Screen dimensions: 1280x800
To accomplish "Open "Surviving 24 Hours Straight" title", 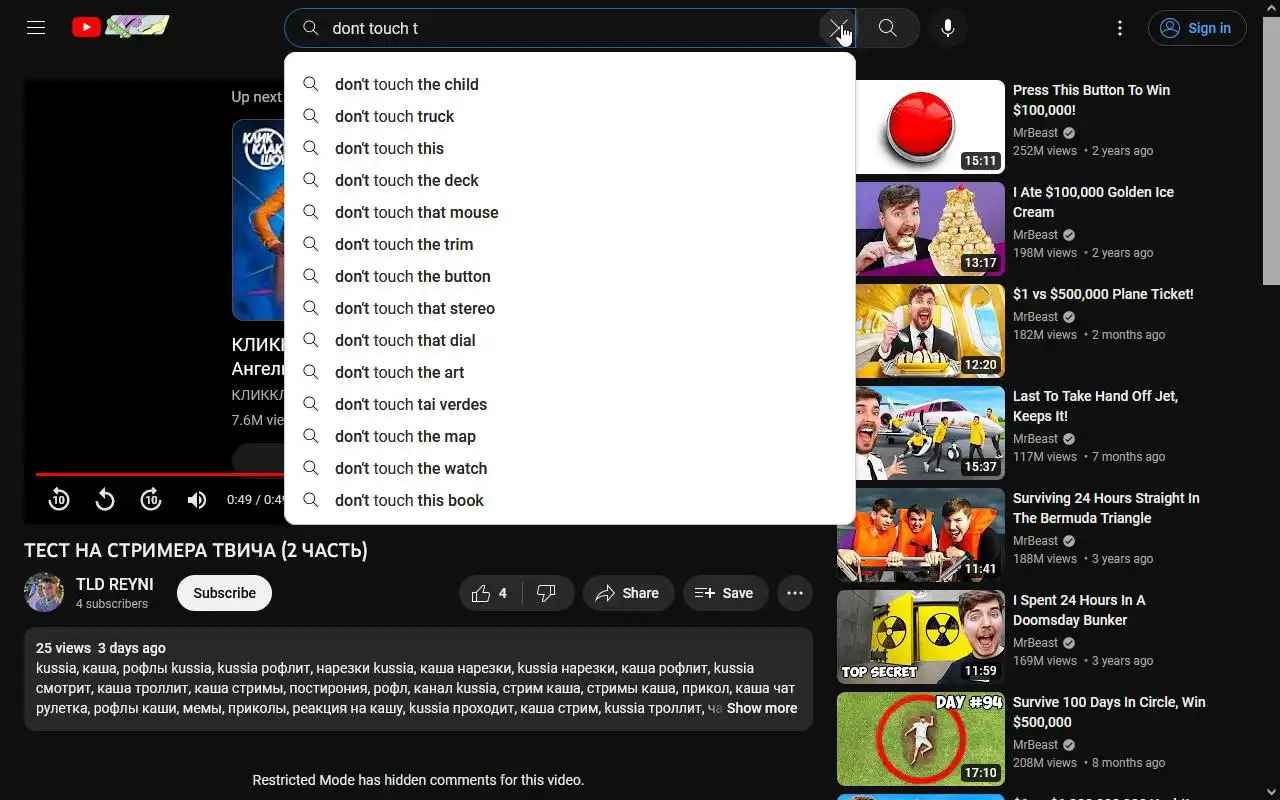I will 1106,508.
